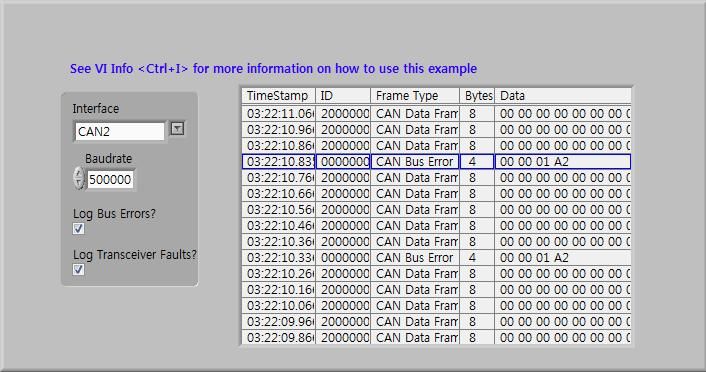Toggle the Log Bus Errors checkbox
706x372 pixels.
[x=78, y=228]
